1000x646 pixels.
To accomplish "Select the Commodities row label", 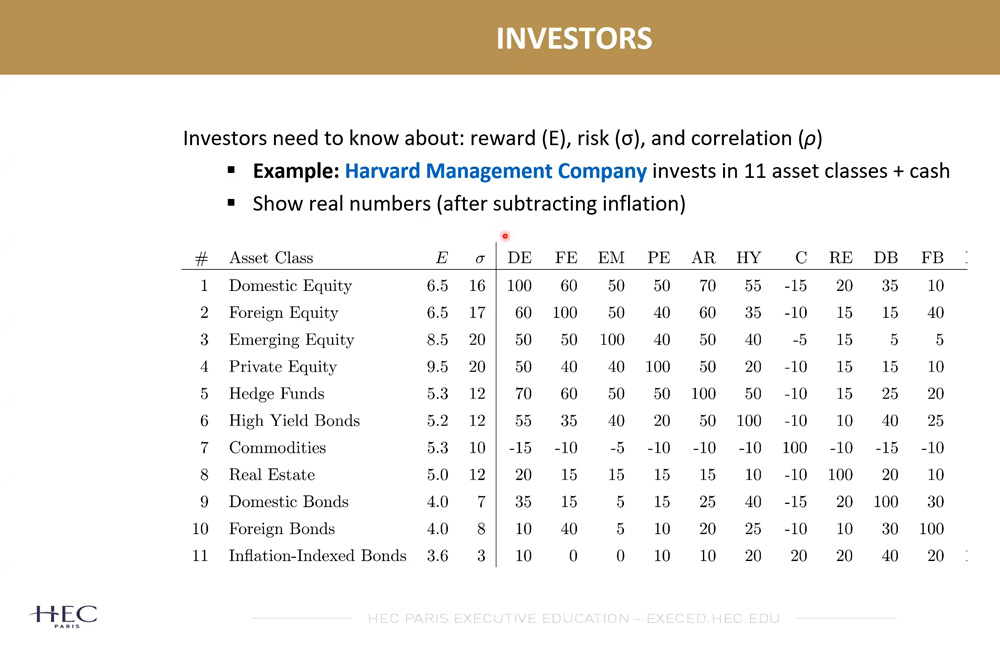I will (277, 447).
